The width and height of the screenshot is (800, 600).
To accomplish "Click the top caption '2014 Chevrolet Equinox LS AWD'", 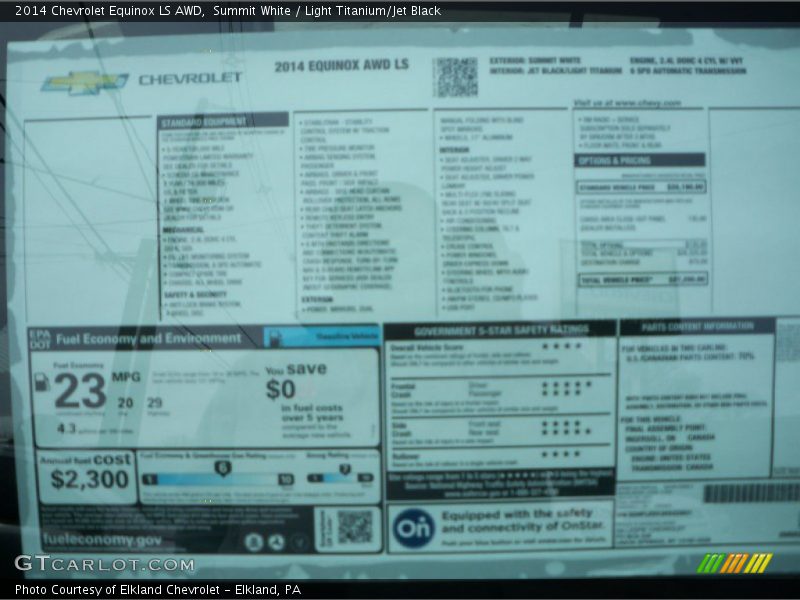I will tap(109, 11).
